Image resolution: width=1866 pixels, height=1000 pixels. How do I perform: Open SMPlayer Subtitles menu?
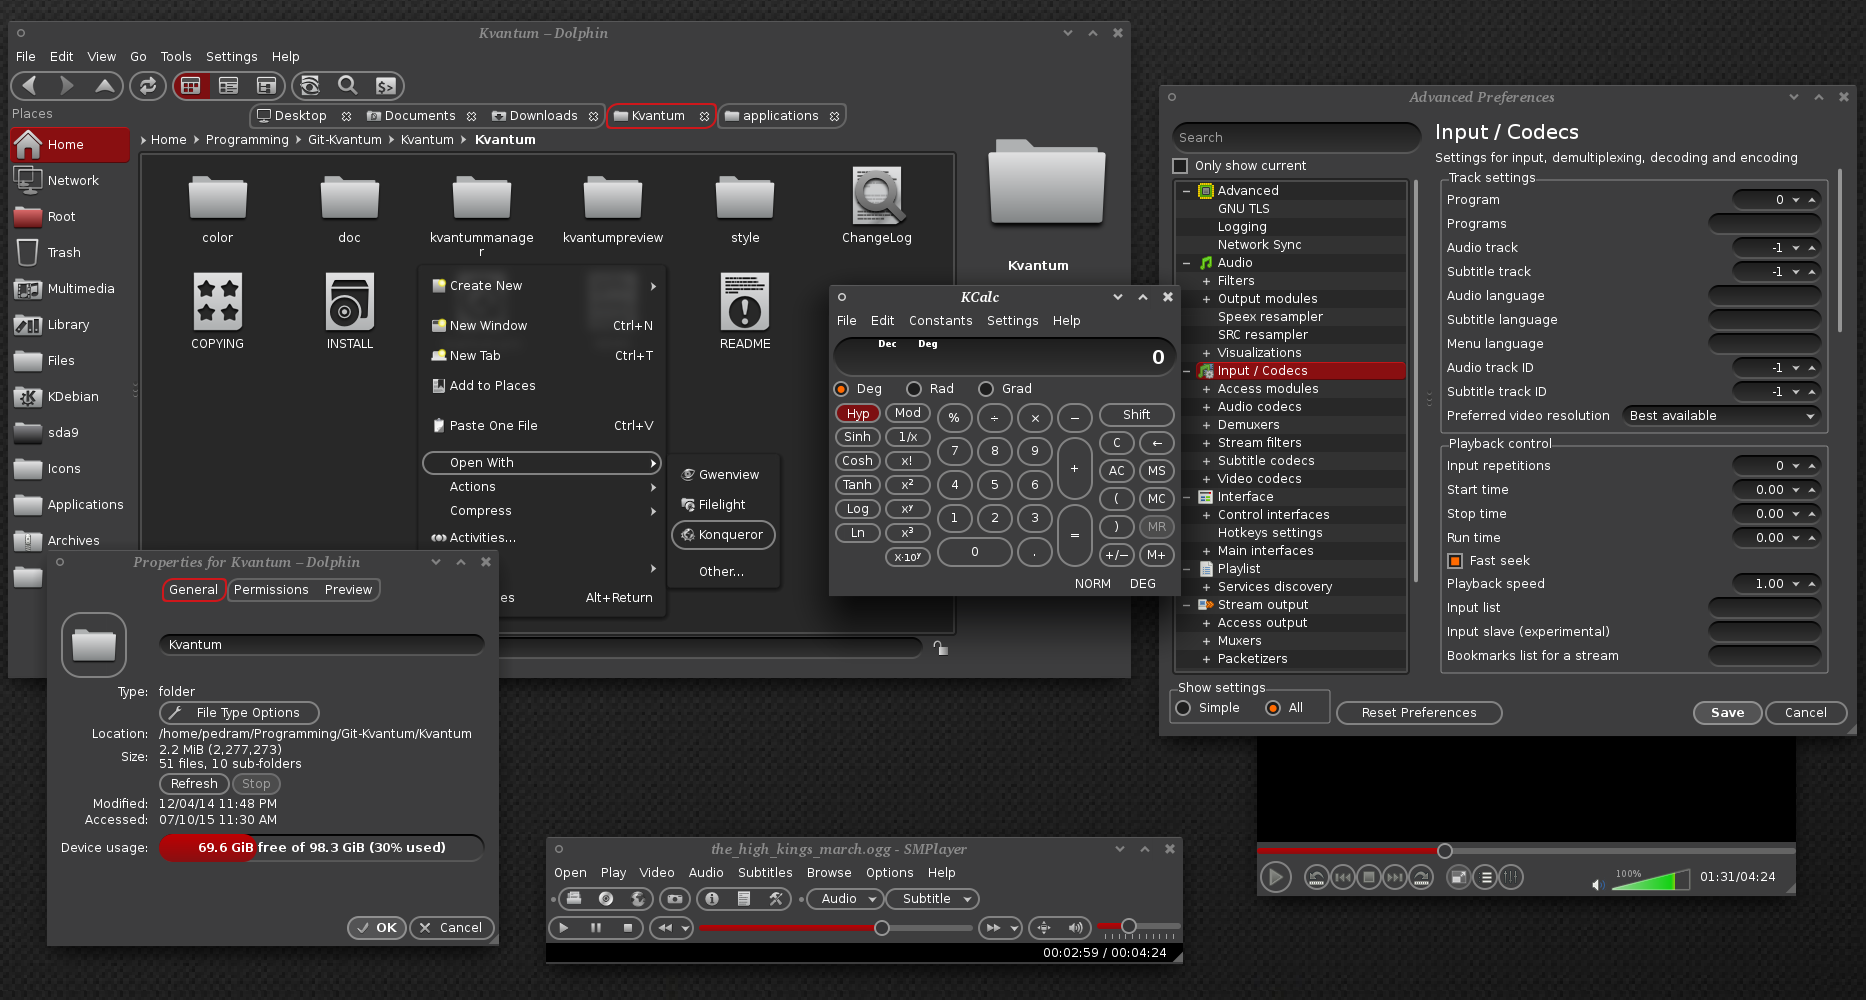[x=765, y=873]
